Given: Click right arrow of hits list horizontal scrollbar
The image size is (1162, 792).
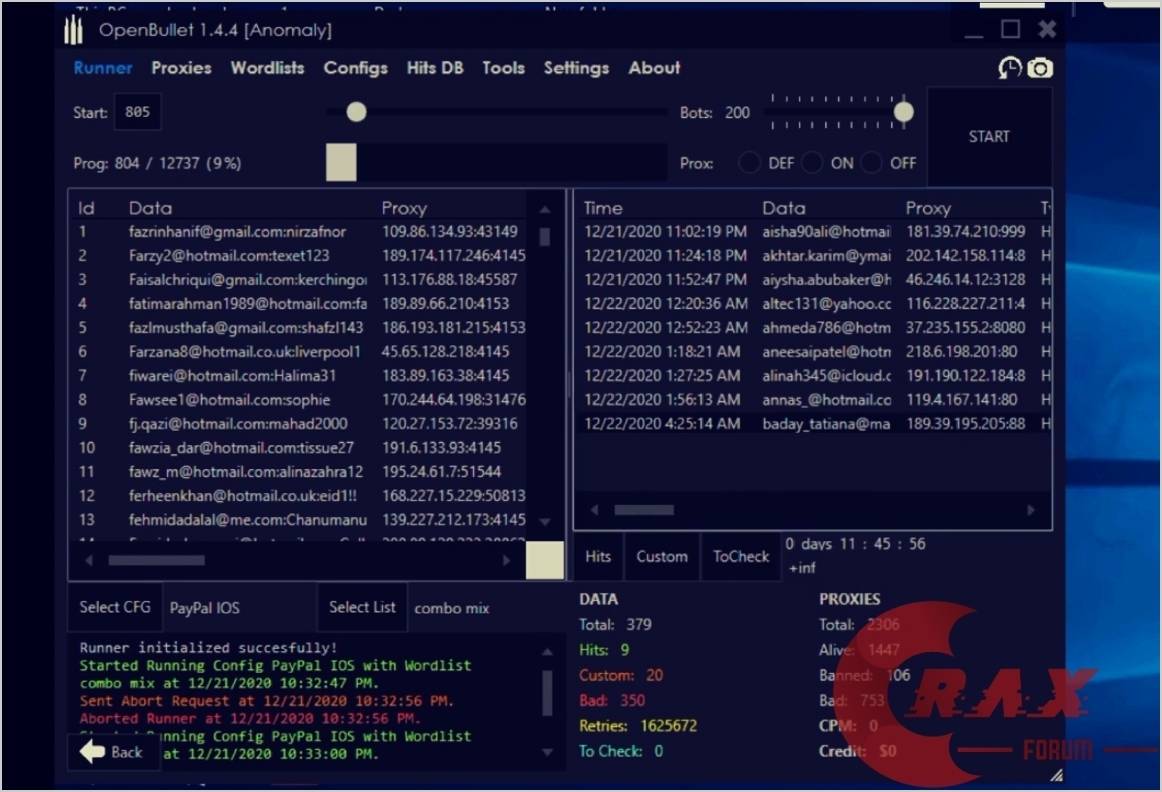Looking at the screenshot, I should [1030, 510].
